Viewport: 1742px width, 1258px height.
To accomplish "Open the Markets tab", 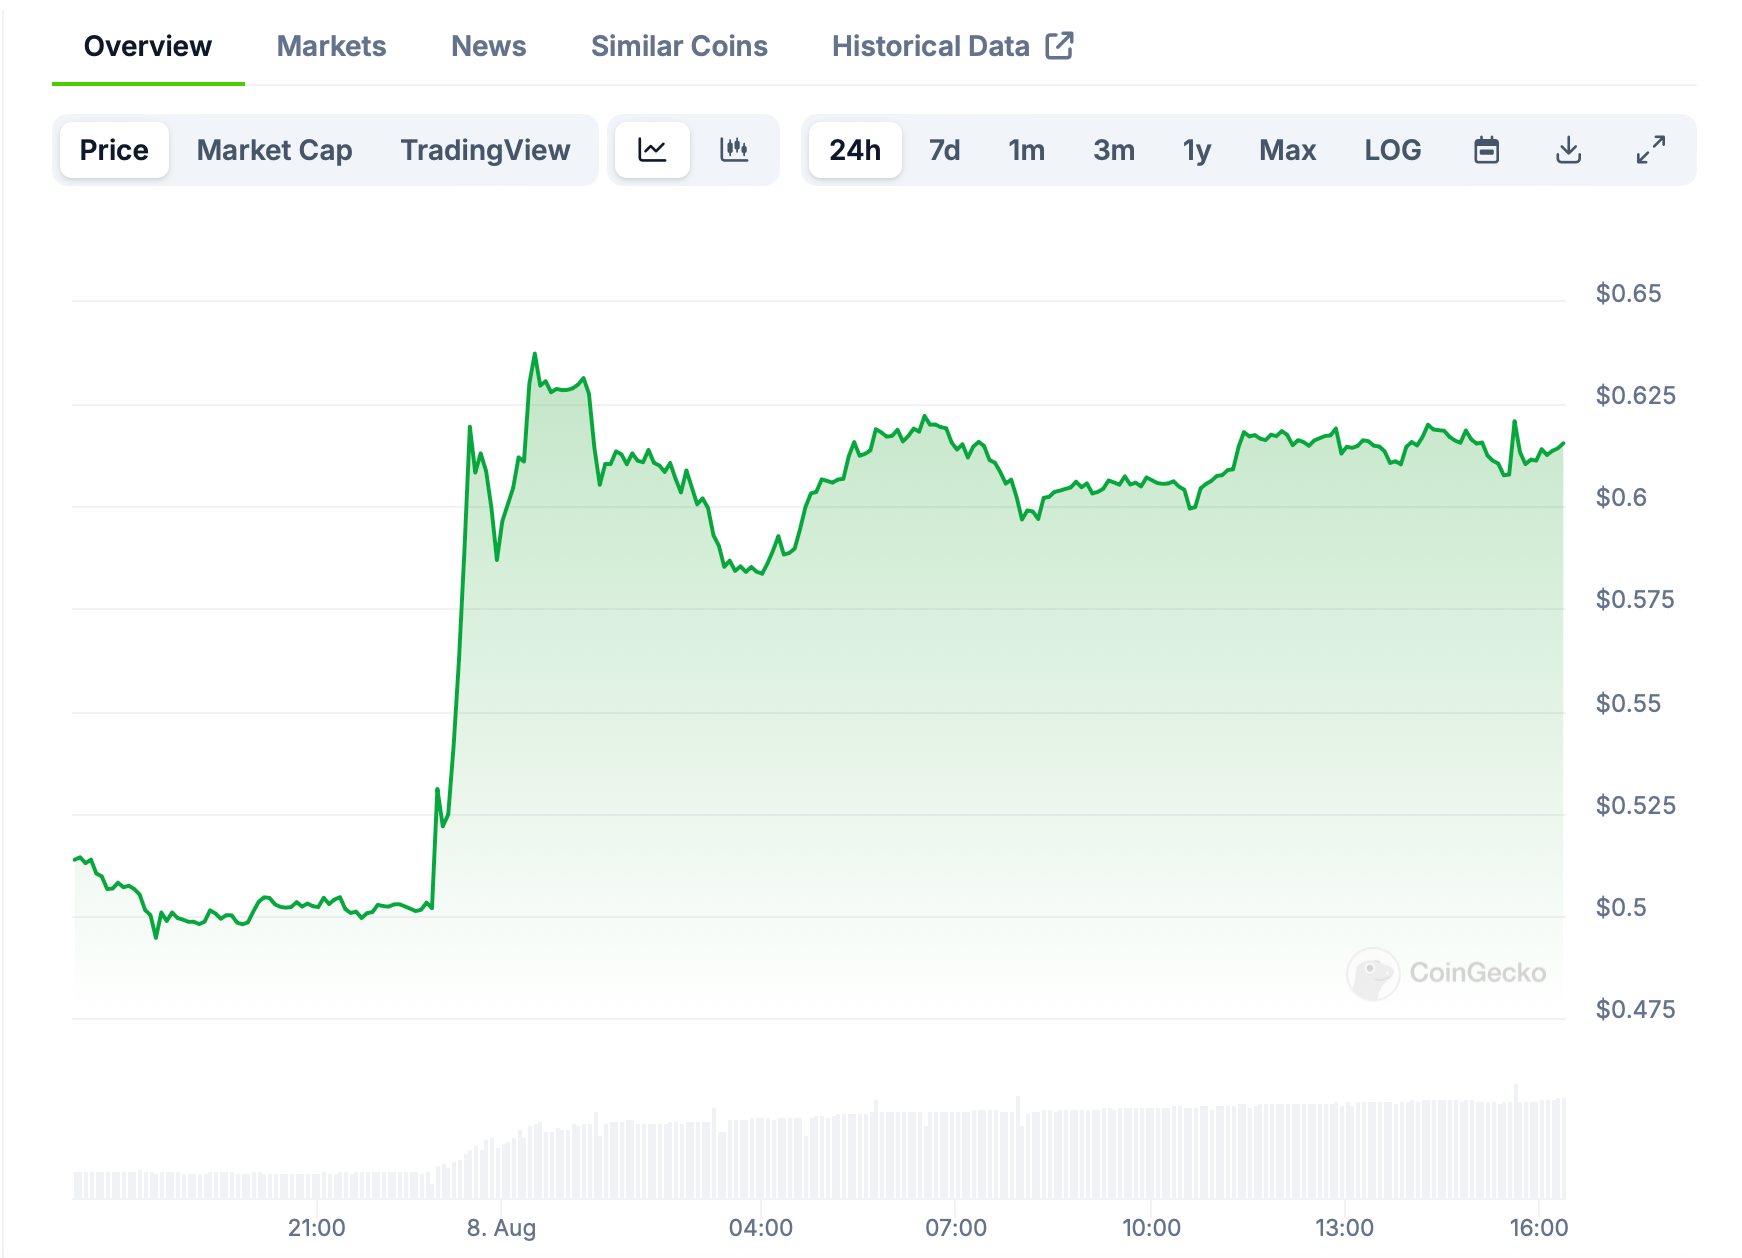I will 331,45.
